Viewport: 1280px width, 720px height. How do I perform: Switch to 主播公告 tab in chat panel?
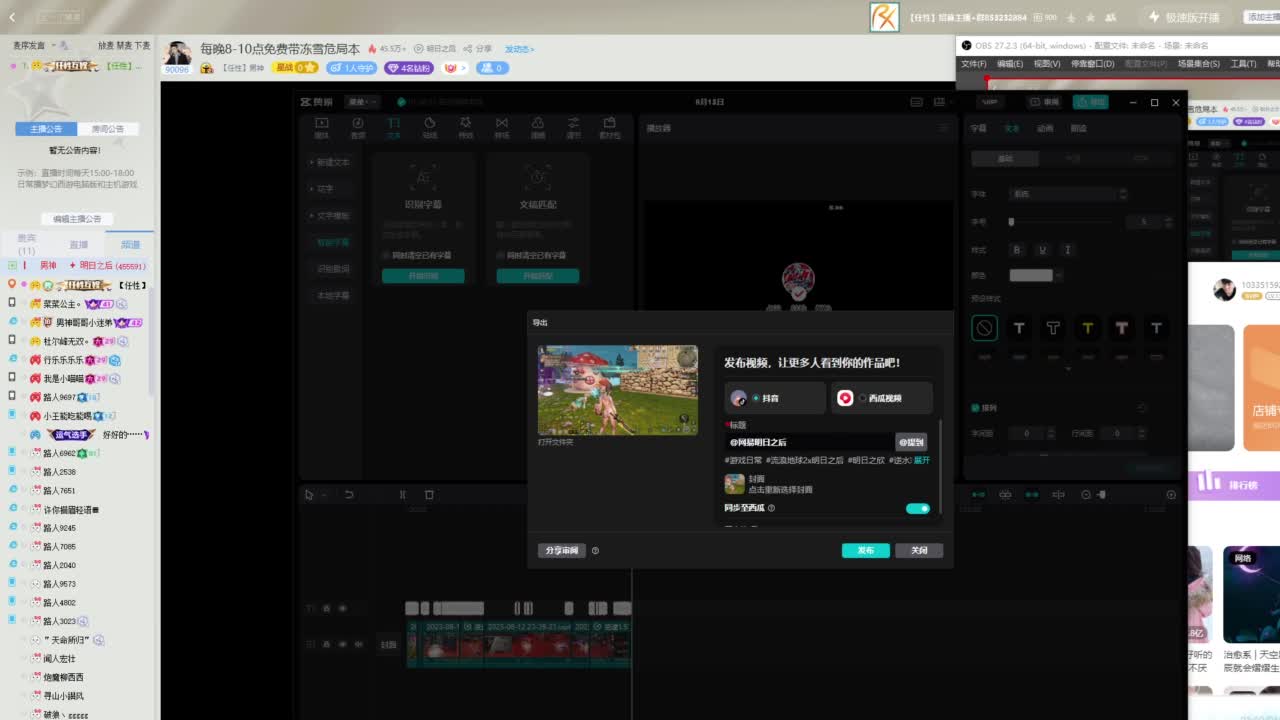point(46,129)
